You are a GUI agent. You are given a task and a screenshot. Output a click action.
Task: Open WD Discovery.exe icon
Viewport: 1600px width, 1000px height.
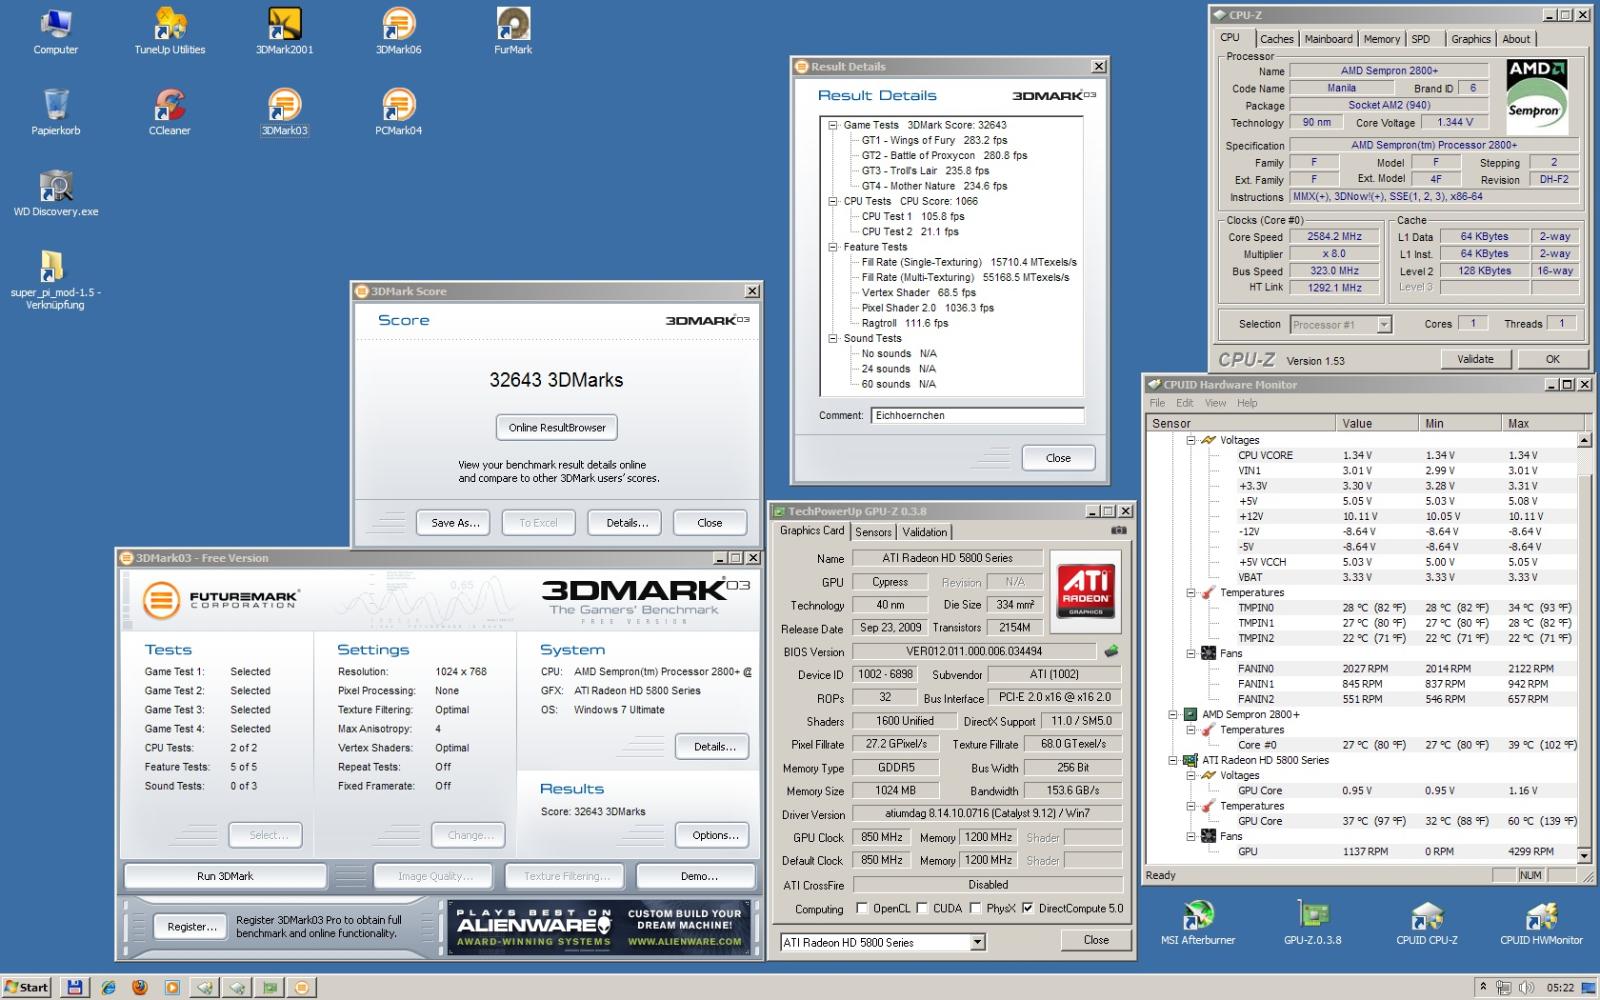56,193
